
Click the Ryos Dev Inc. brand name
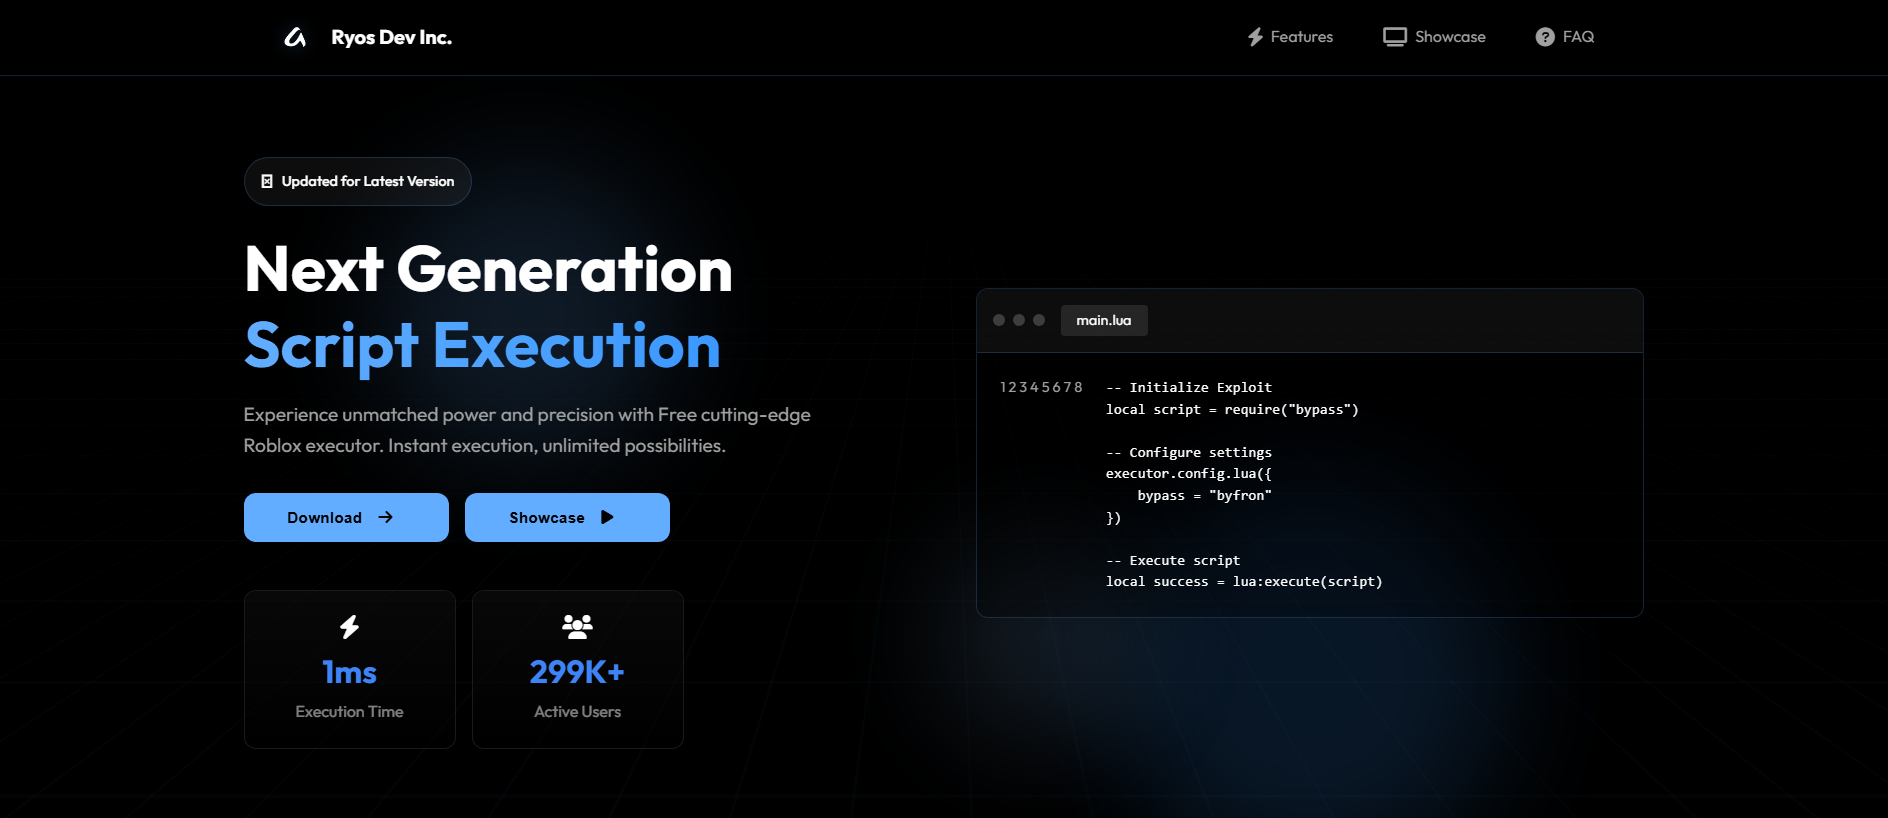pyautogui.click(x=391, y=37)
